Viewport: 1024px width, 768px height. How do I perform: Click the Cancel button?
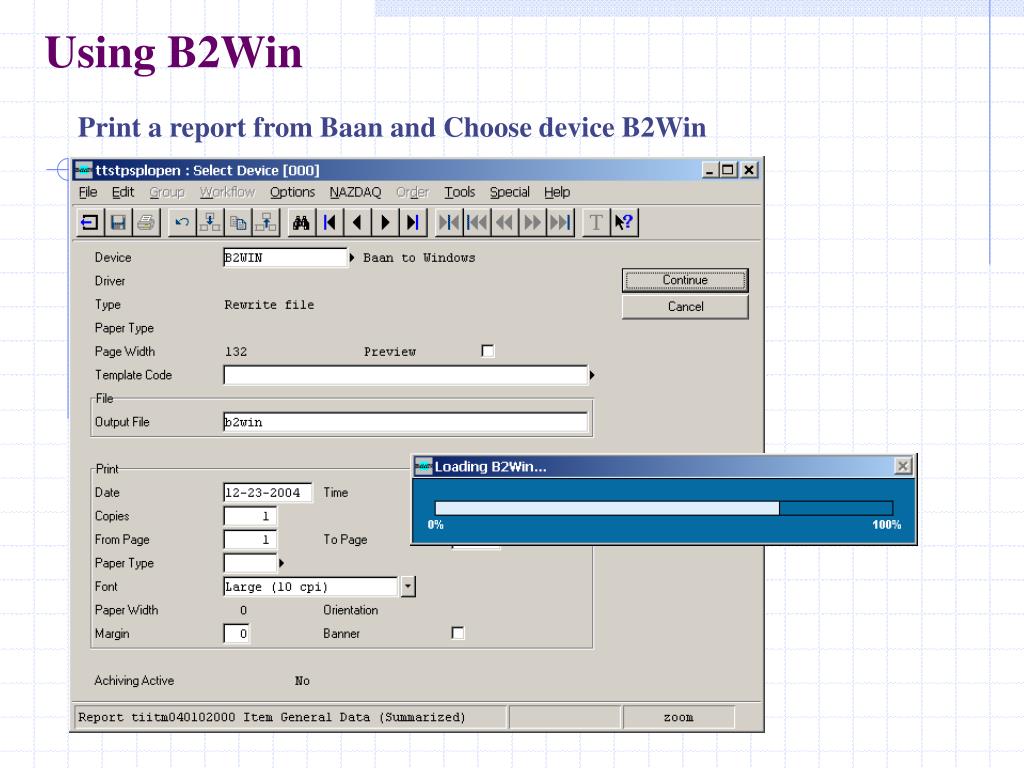[x=685, y=307]
